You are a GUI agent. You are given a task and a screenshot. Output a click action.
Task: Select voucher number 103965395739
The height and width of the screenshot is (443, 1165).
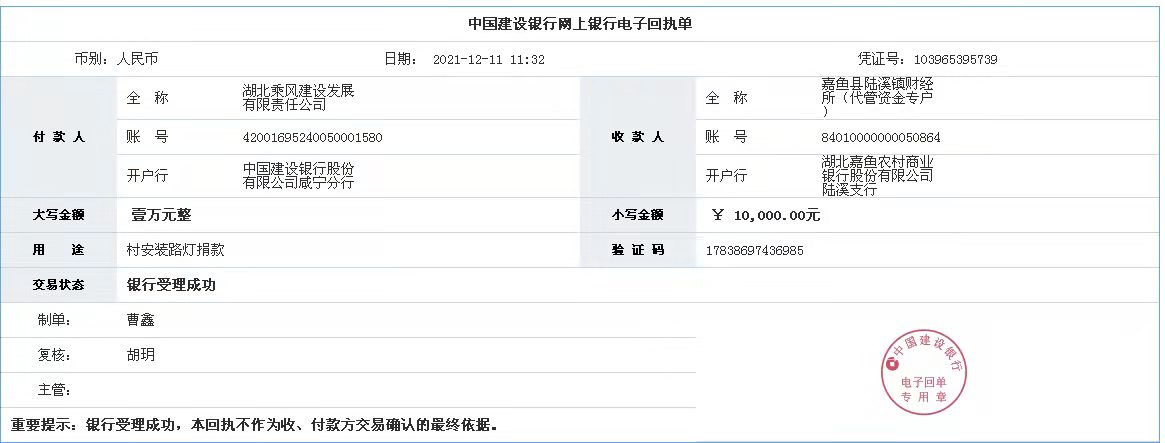coord(955,59)
